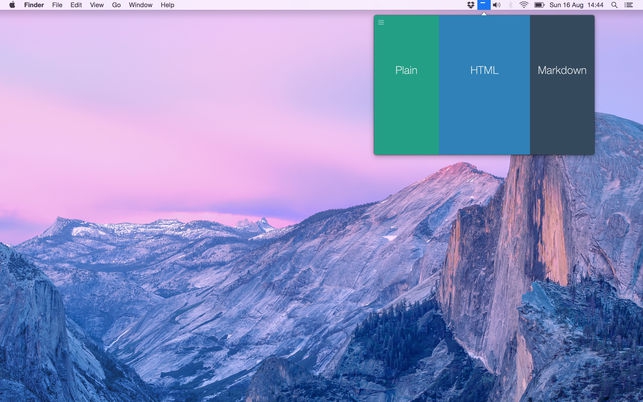Viewport: 643px width, 402px height.
Task: Open the Dropbox menu bar icon
Action: (471, 5)
